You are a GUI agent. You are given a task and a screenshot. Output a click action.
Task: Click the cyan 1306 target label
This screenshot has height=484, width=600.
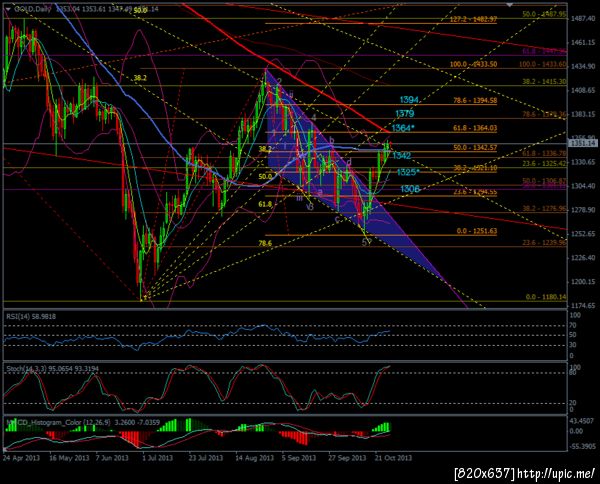(x=410, y=189)
